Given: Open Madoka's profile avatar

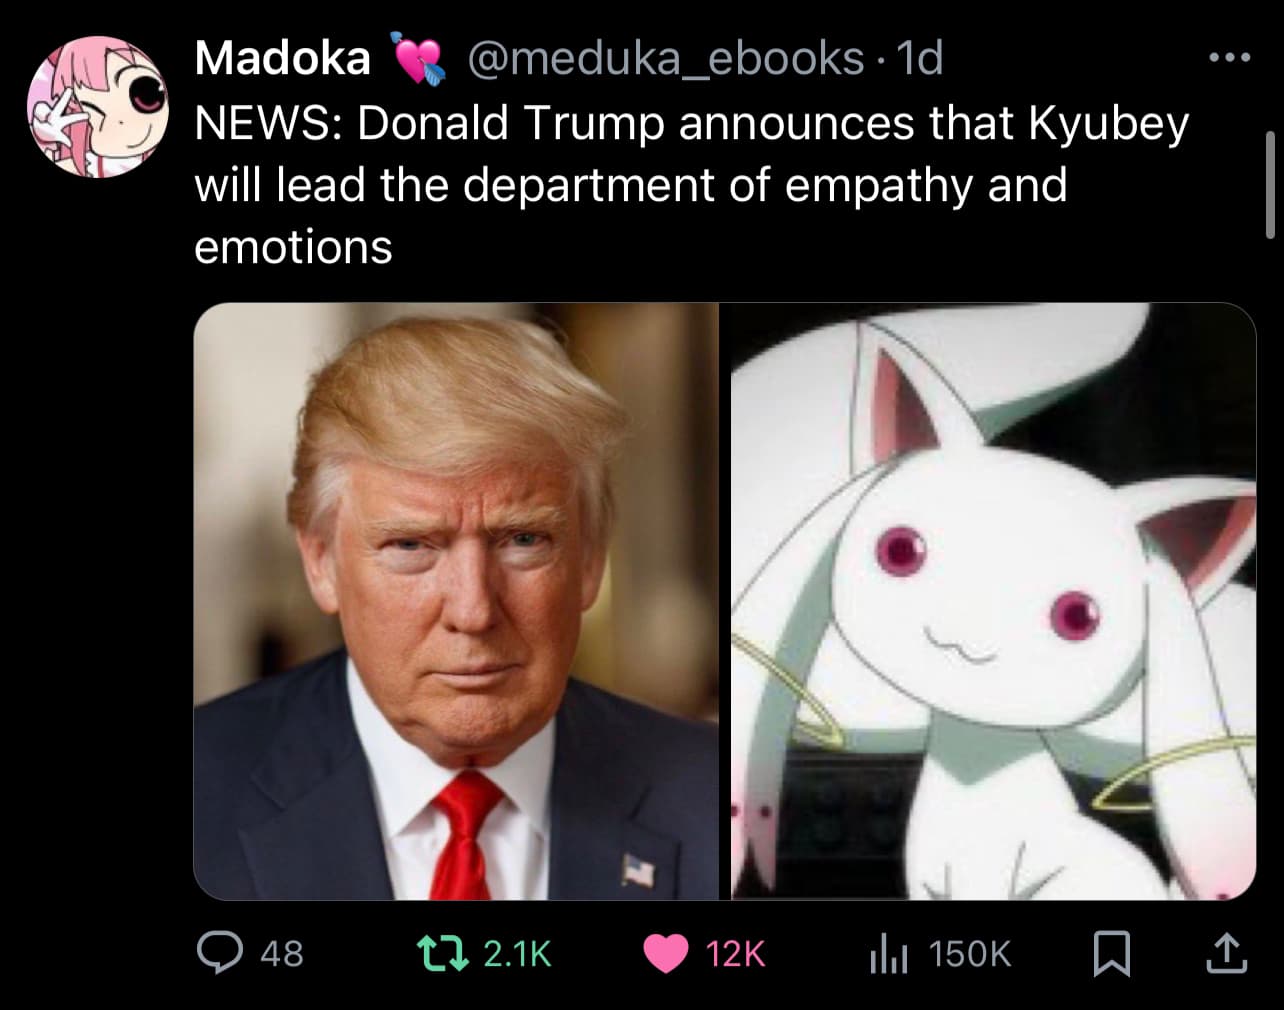Looking at the screenshot, I should (x=97, y=107).
